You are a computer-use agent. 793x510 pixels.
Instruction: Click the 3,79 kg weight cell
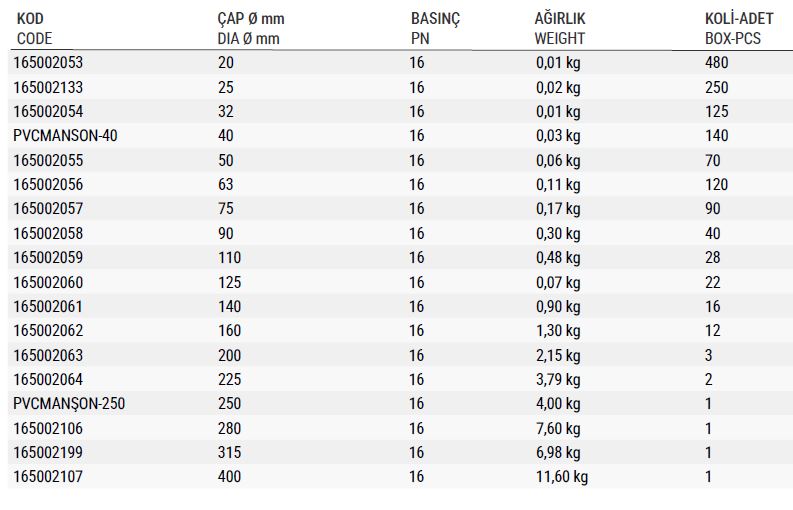coord(558,380)
